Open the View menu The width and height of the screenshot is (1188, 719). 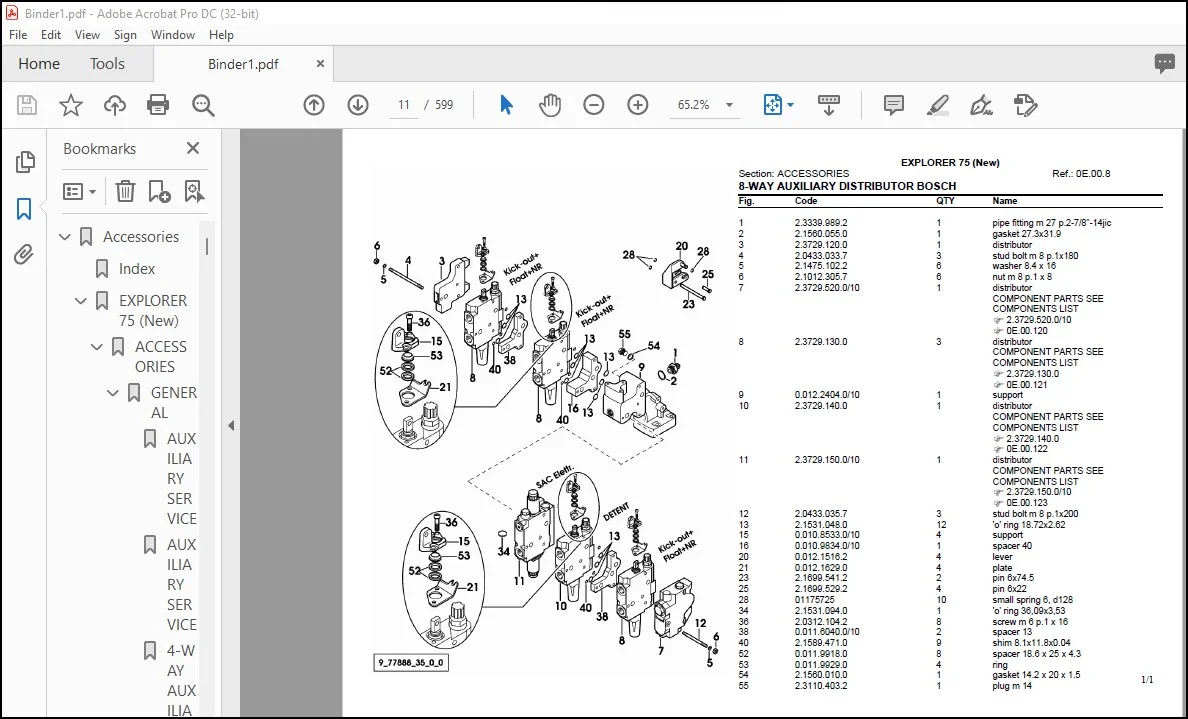coord(87,35)
